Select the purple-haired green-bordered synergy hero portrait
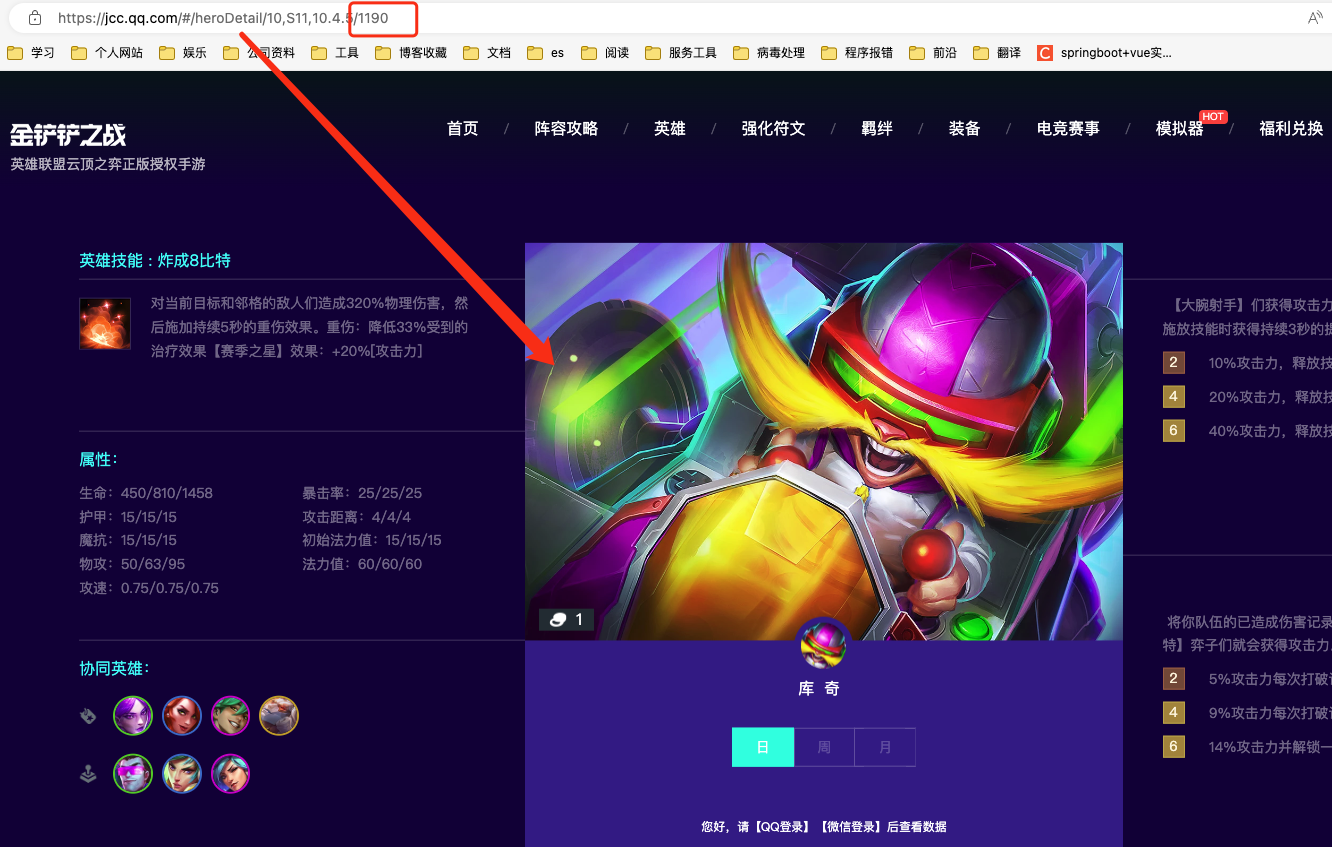 point(133,715)
